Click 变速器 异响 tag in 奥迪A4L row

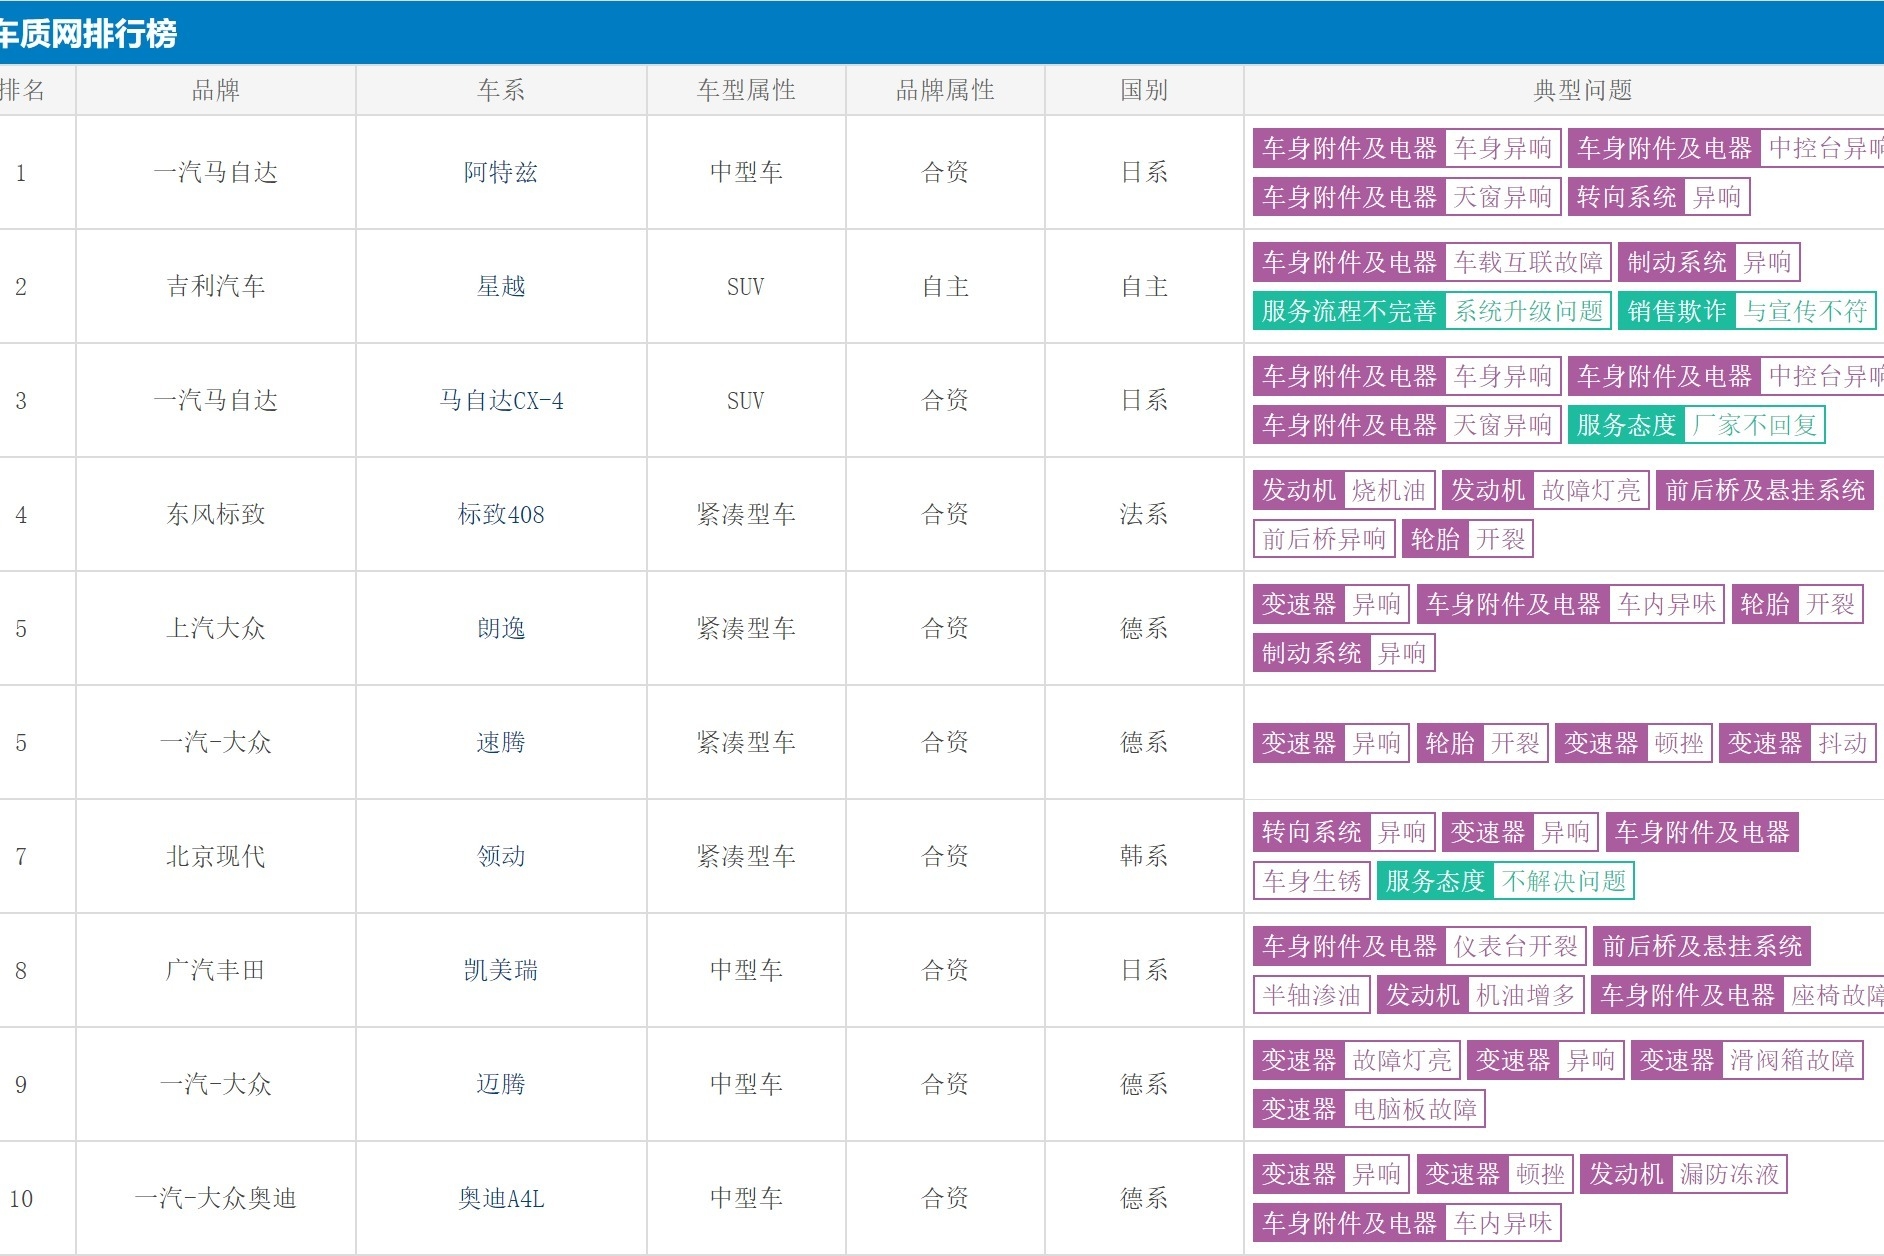click(1331, 1174)
